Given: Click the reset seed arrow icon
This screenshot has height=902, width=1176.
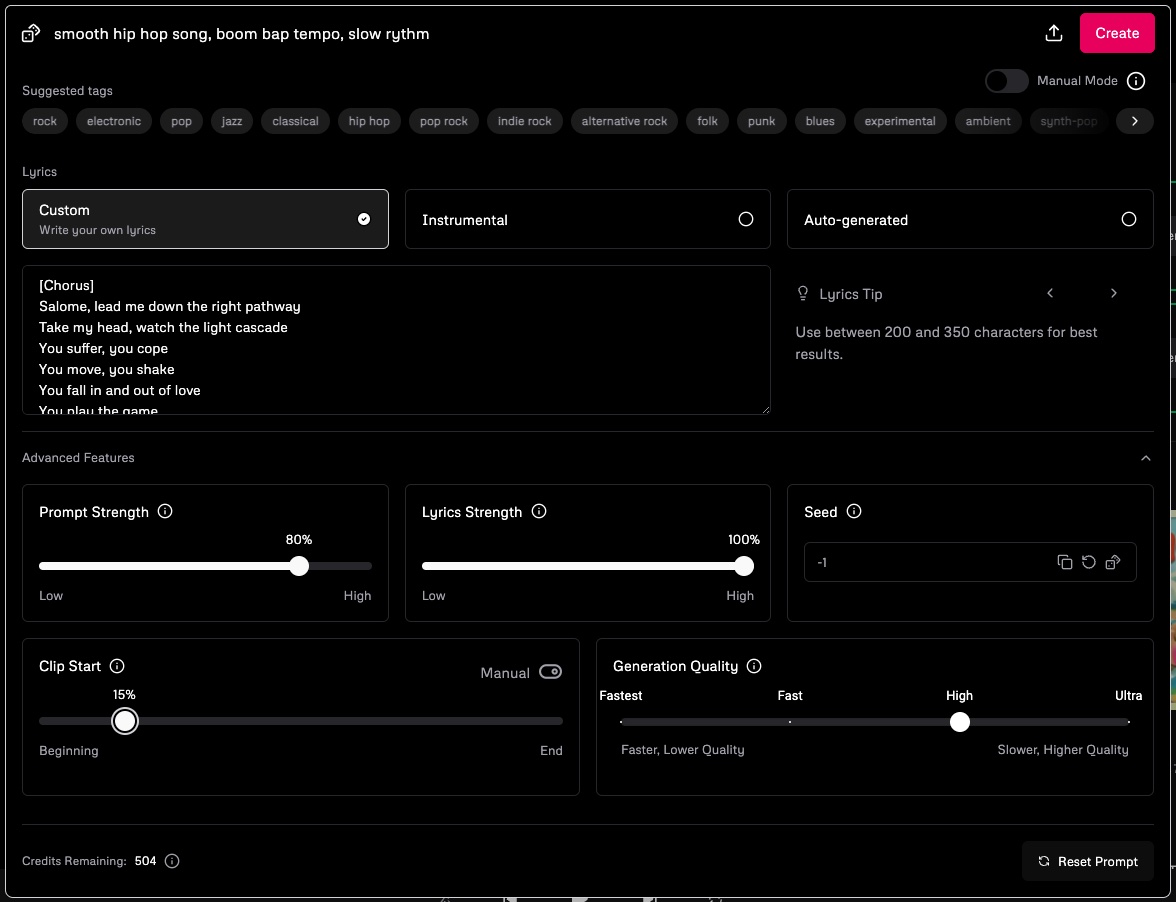Looking at the screenshot, I should (1089, 562).
